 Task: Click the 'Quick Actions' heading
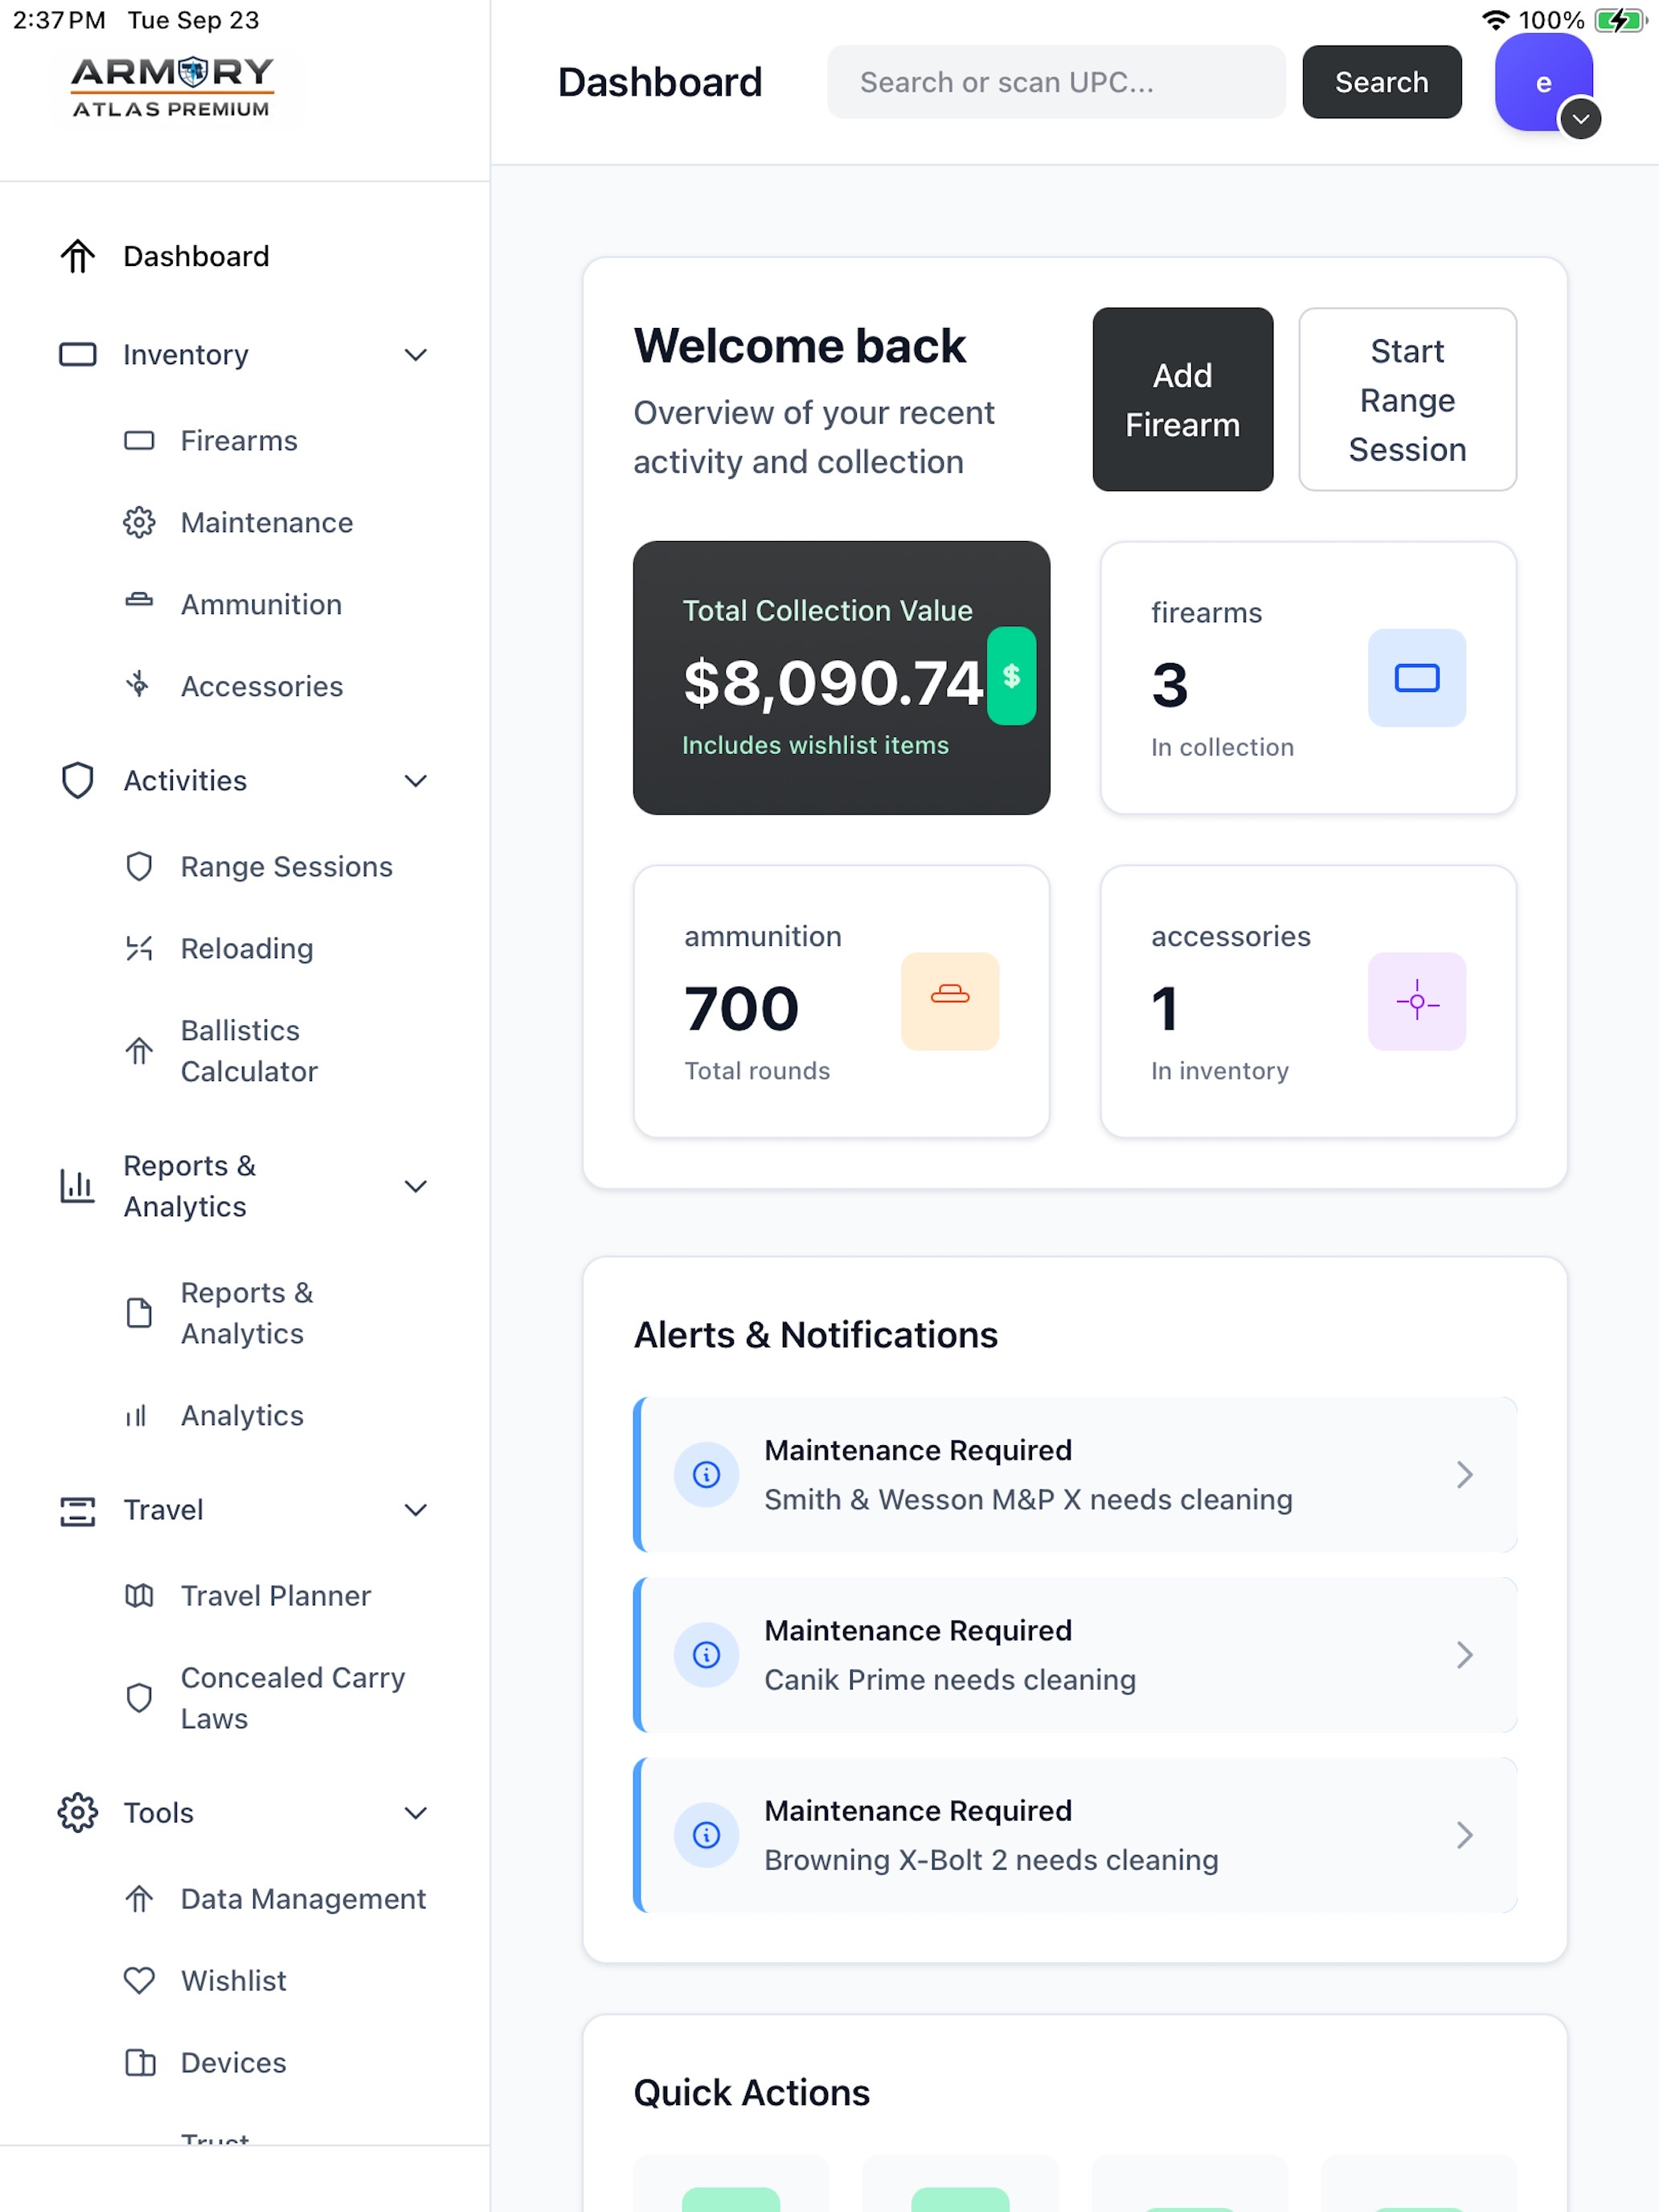tap(752, 2093)
